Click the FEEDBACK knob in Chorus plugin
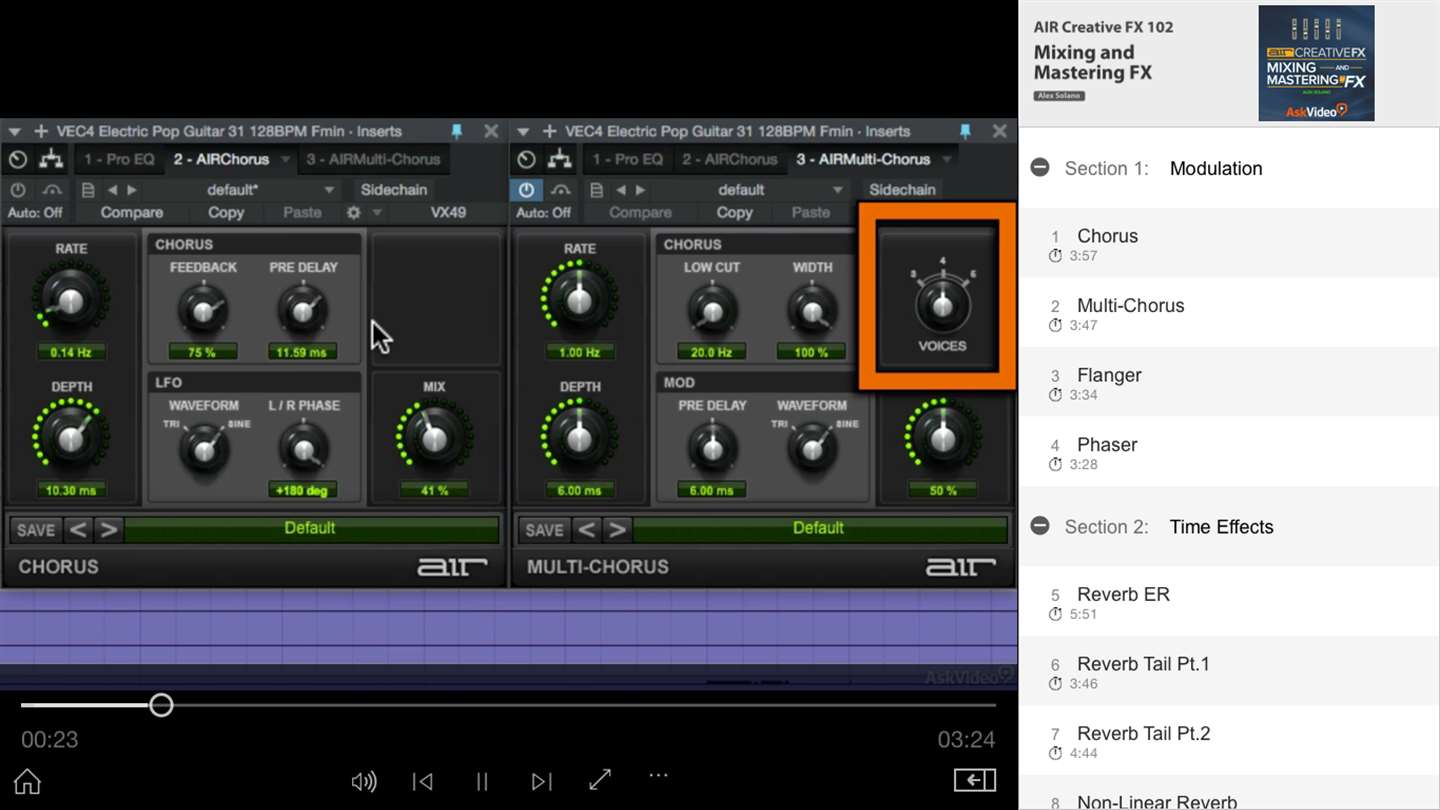1440x810 pixels. click(203, 309)
